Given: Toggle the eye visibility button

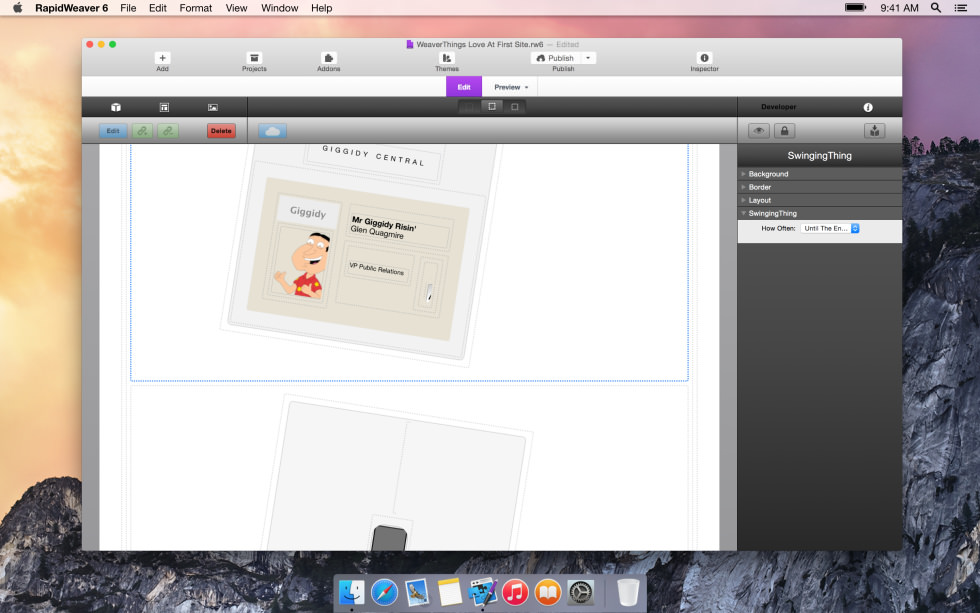Looking at the screenshot, I should (x=759, y=131).
